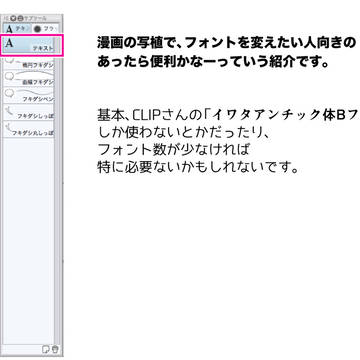This screenshot has width=360, height=360.
Task: Click the delete sub tool trash icon
Action: pyautogui.click(x=55, y=349)
